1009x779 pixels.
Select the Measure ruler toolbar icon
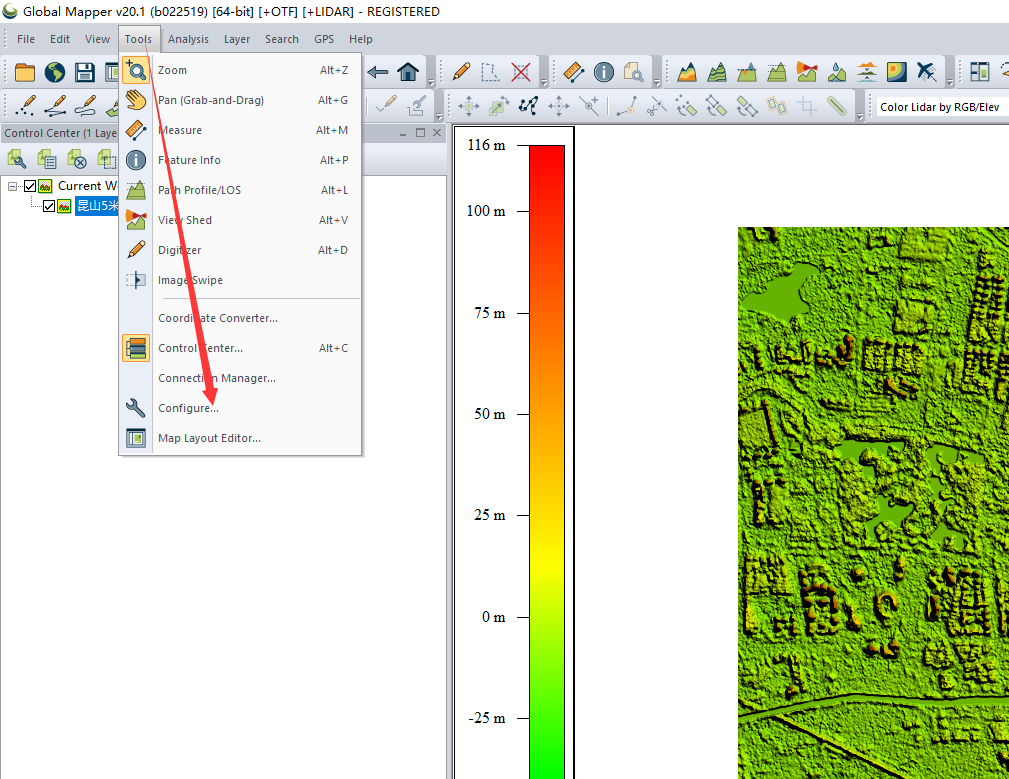[573, 72]
